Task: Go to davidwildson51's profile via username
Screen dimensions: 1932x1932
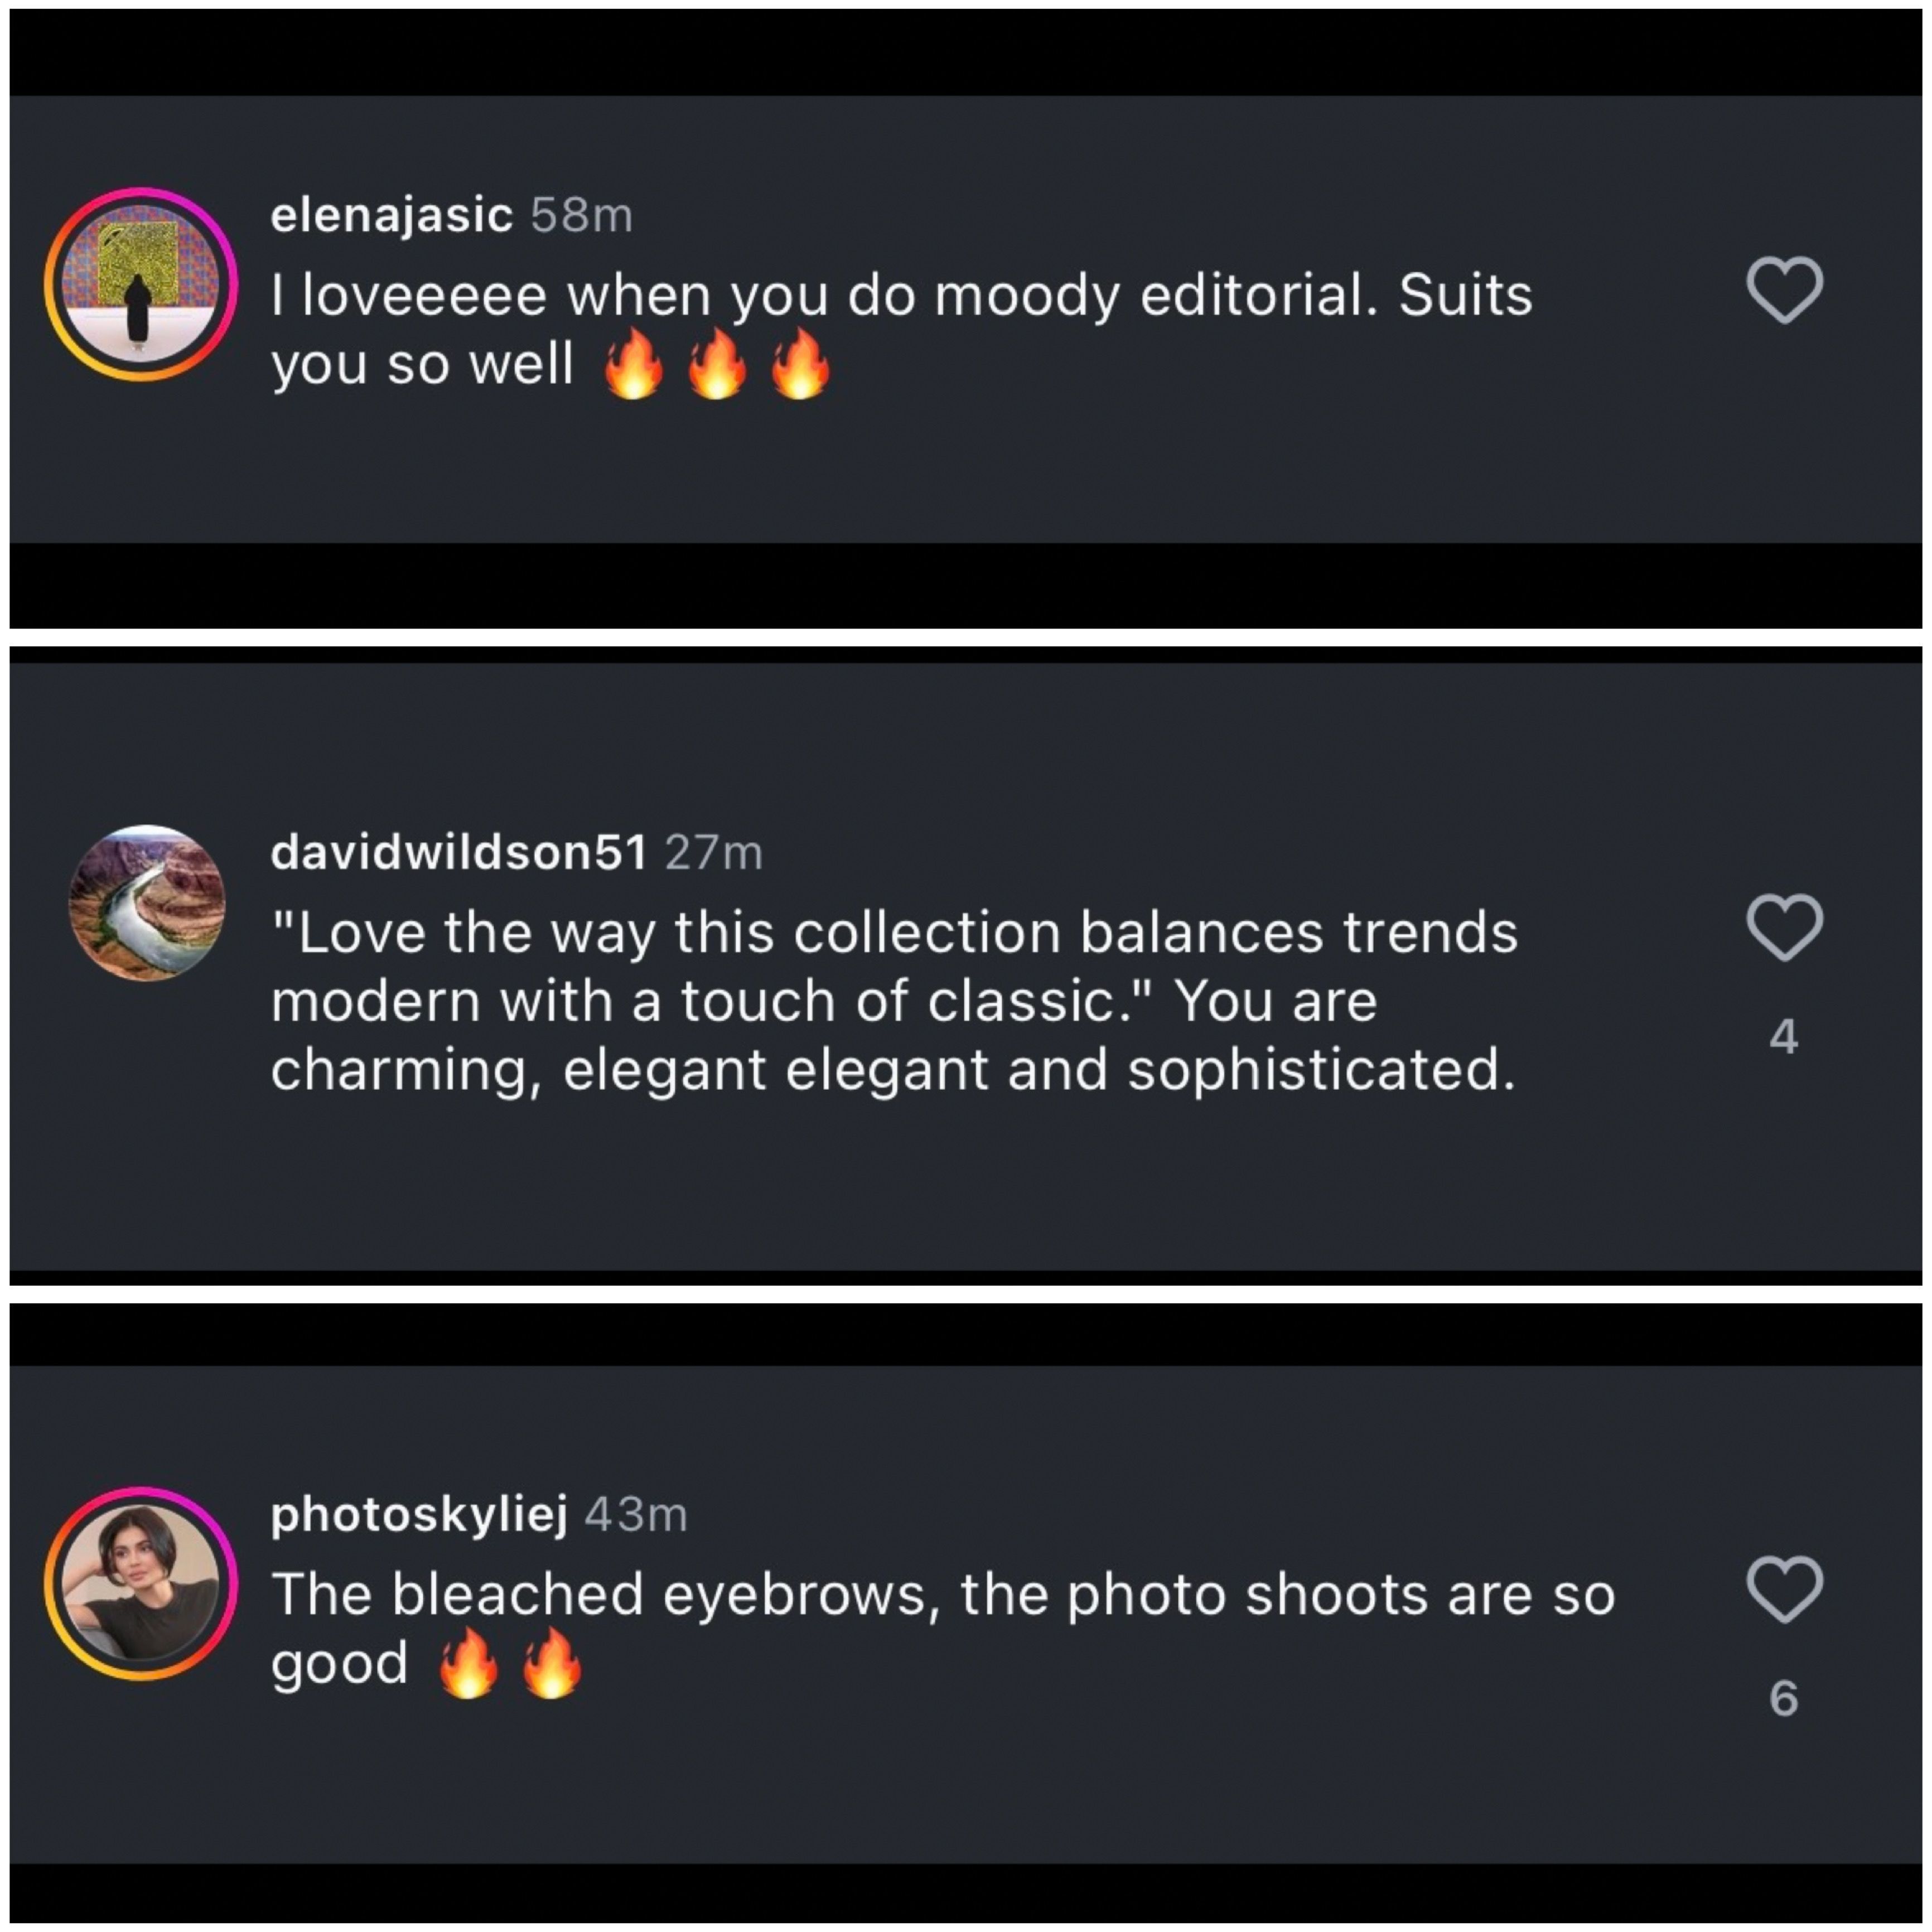Action: click(459, 852)
